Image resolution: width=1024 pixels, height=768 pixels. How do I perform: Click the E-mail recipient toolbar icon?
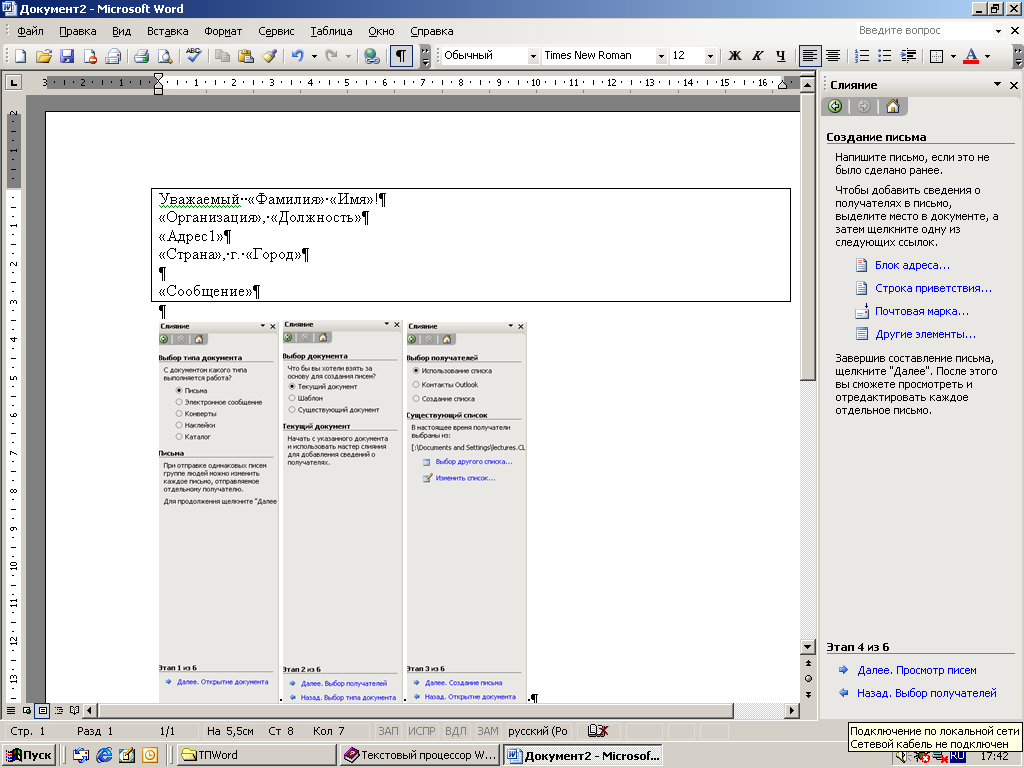point(114,56)
